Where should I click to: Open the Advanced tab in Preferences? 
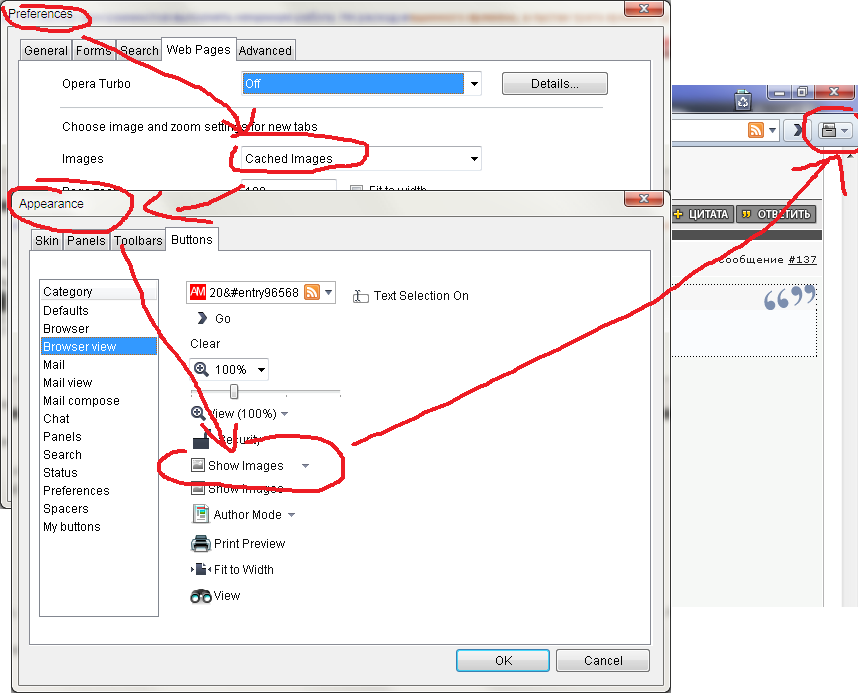[265, 50]
